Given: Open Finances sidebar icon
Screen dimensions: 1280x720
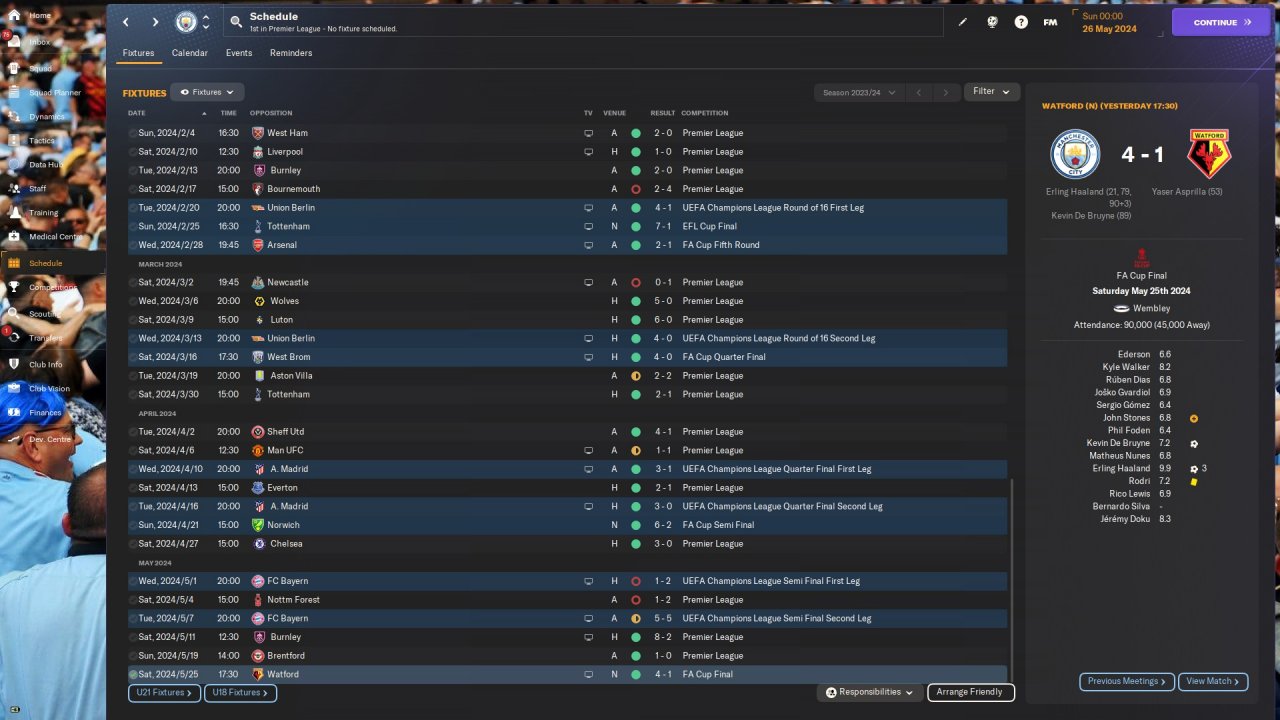Looking at the screenshot, I should coord(14,413).
